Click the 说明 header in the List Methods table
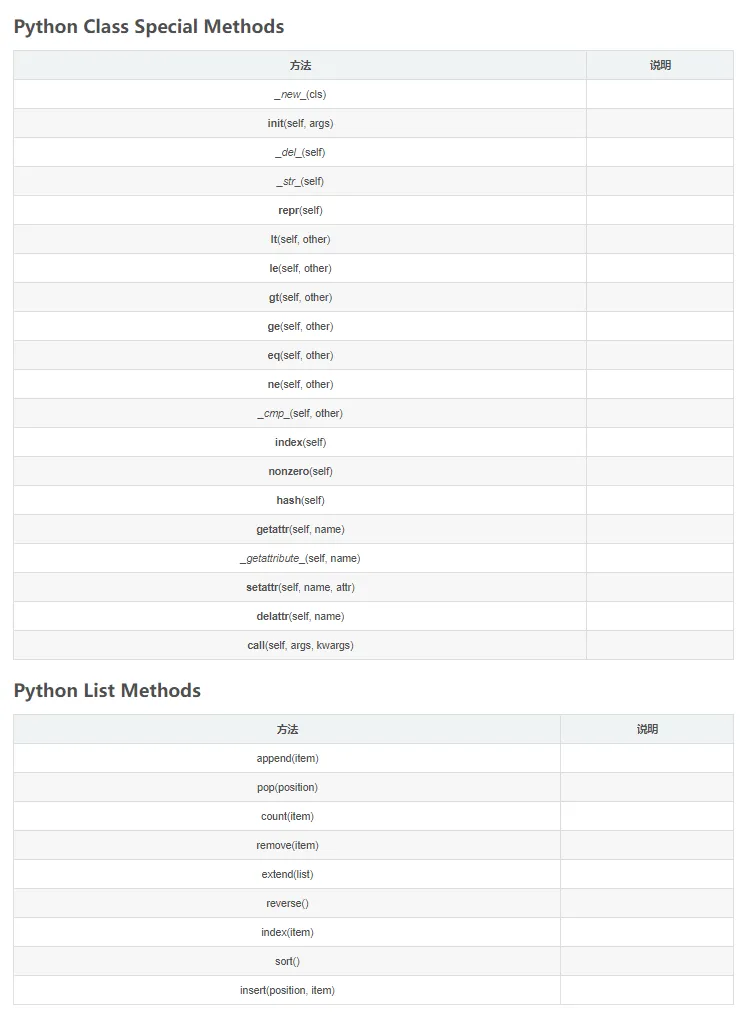The height and width of the screenshot is (1019, 749). [x=647, y=729]
